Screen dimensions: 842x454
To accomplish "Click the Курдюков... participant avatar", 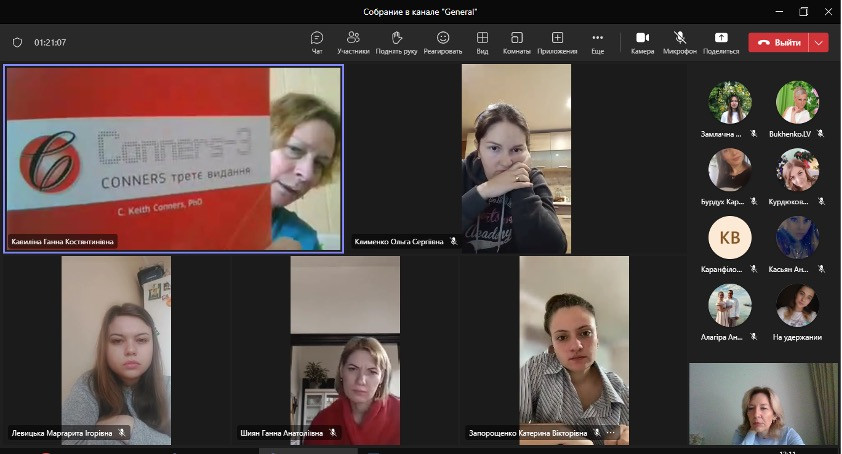I will pyautogui.click(x=797, y=170).
